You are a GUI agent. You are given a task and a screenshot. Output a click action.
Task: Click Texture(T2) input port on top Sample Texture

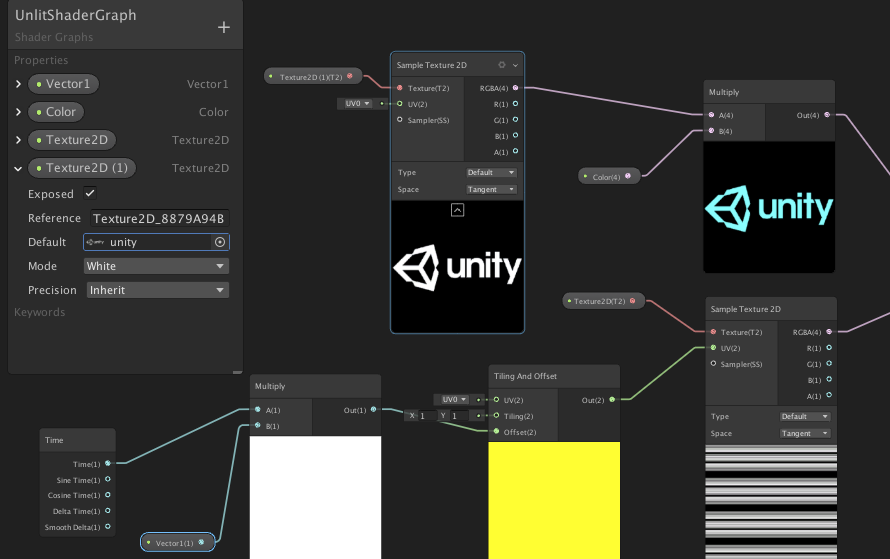400,88
